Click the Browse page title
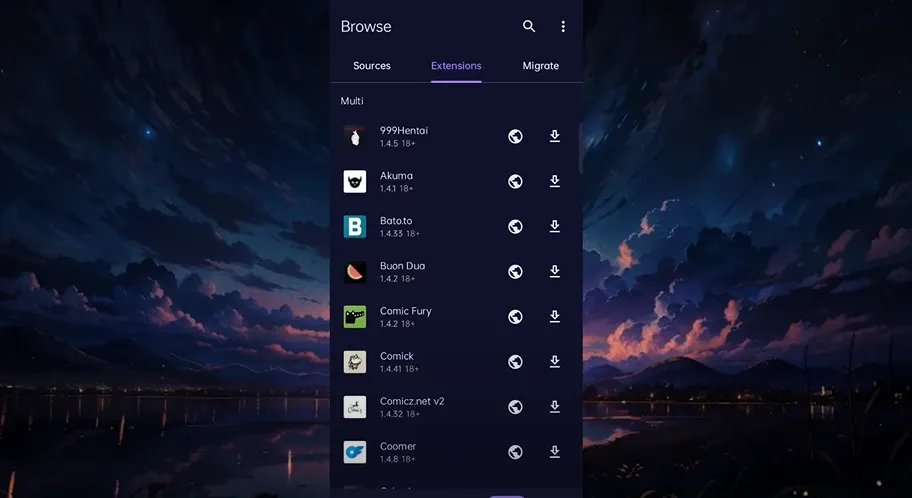The image size is (912, 498). pos(366,27)
